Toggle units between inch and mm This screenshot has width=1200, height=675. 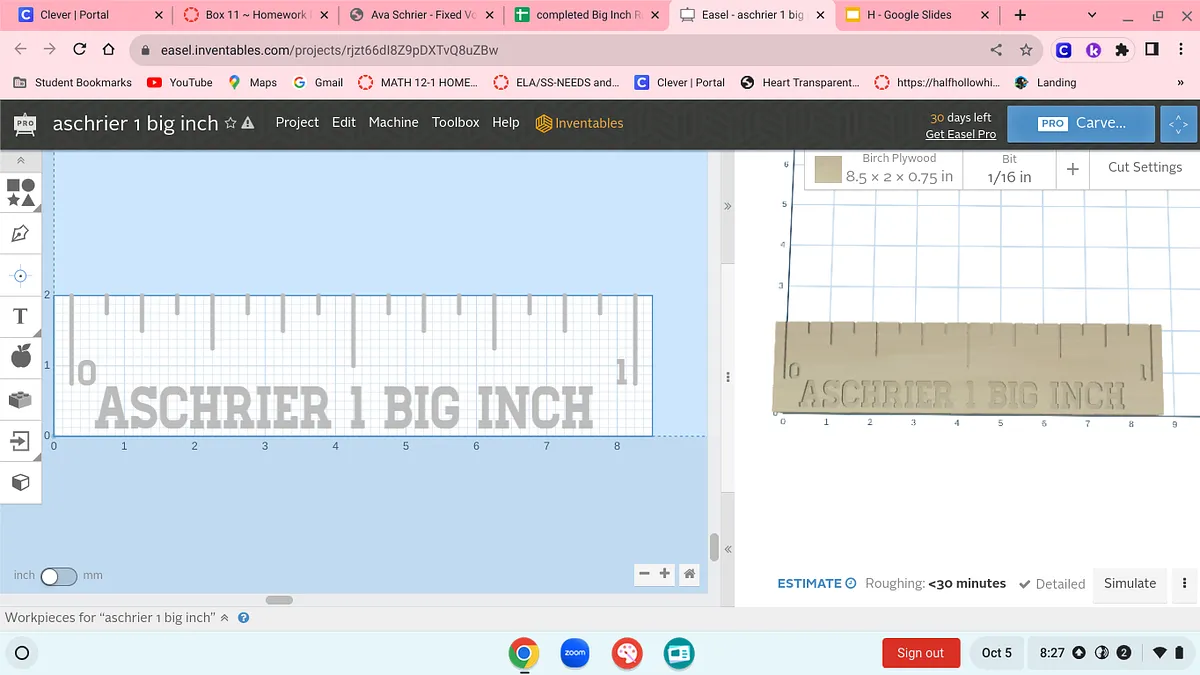[58, 576]
